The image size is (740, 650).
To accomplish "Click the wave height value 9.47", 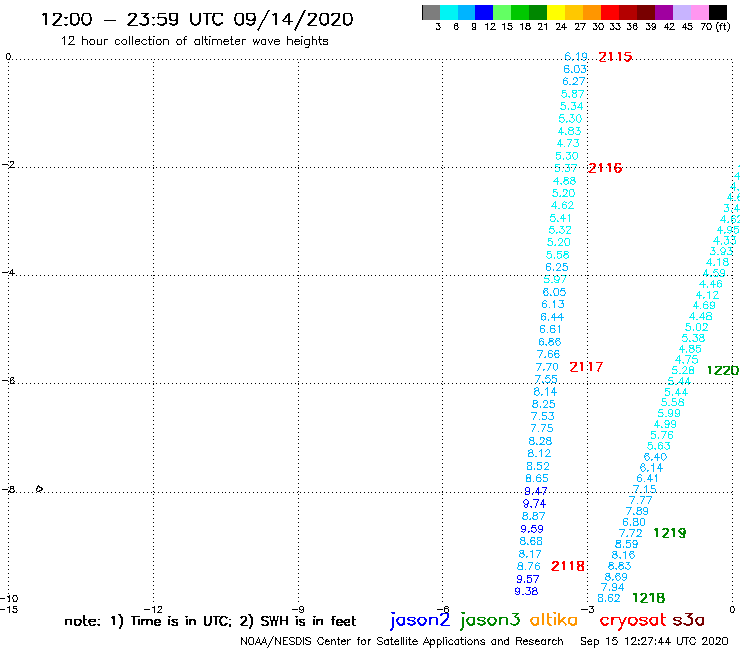I will (x=536, y=491).
